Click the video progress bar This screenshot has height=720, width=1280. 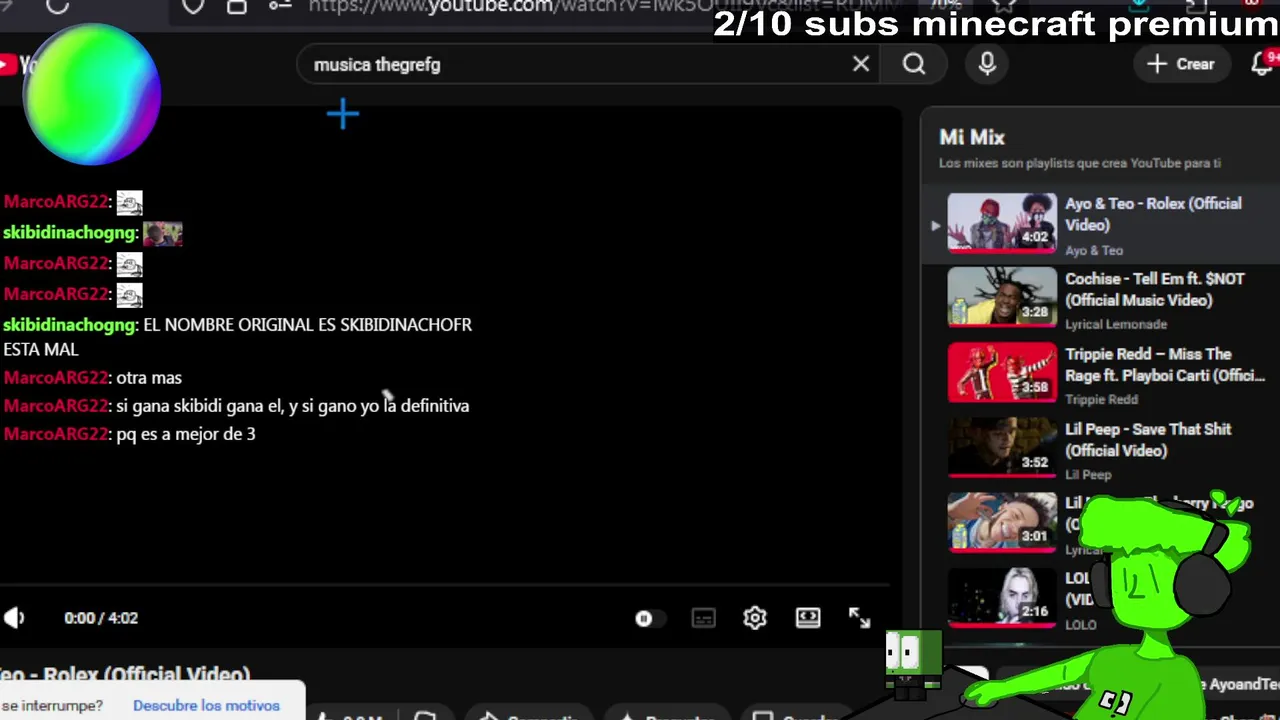[445, 585]
